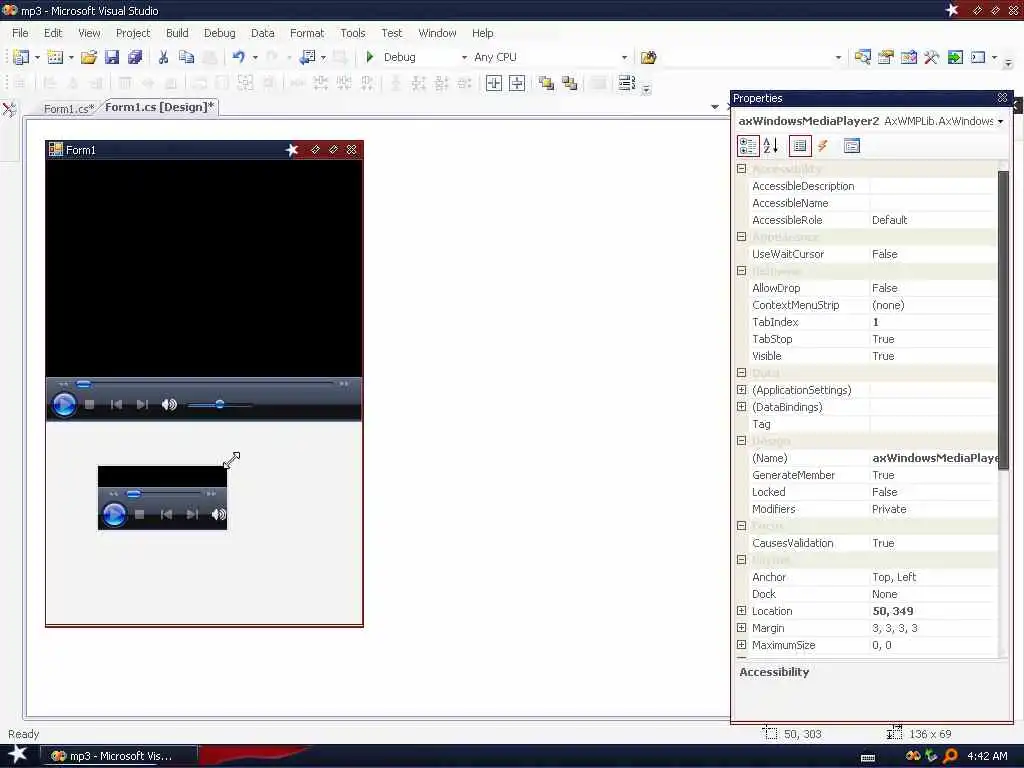Screen dimensions: 1024x768
Task: Save the current file with the single floppy disk icon
Action: pos(112,57)
